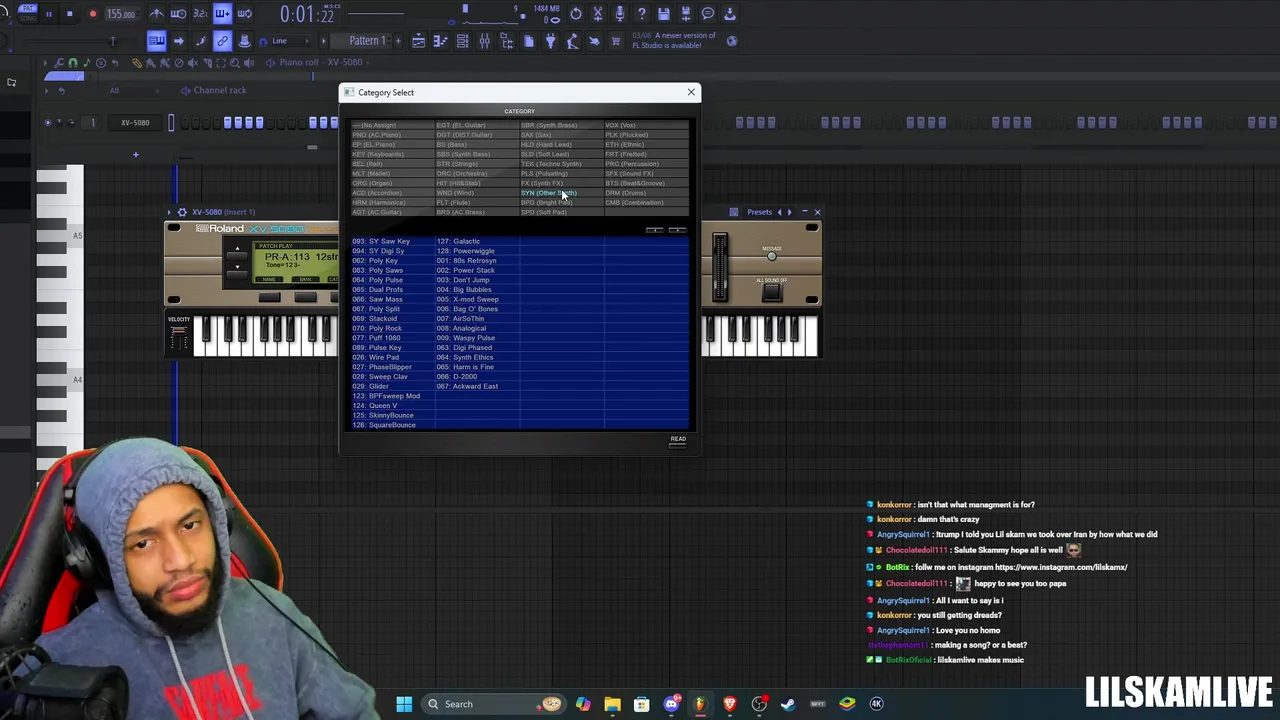Save the project with floppy icon
Screen dimensions: 1280x720
[663, 14]
